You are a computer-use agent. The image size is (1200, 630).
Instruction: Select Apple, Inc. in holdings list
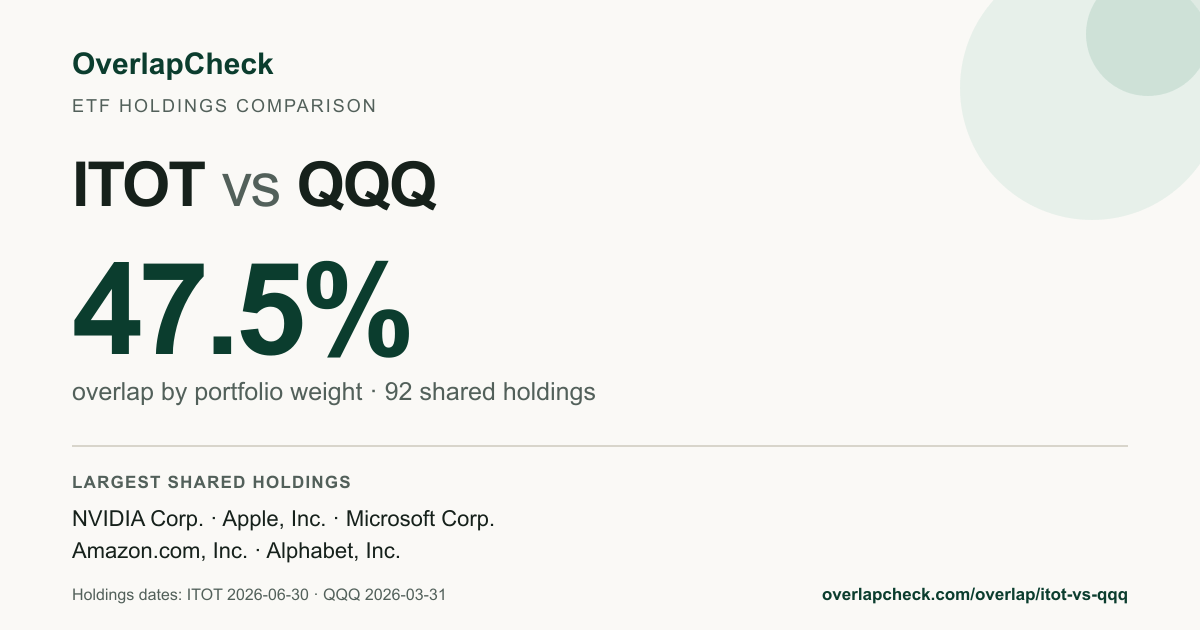(x=274, y=519)
